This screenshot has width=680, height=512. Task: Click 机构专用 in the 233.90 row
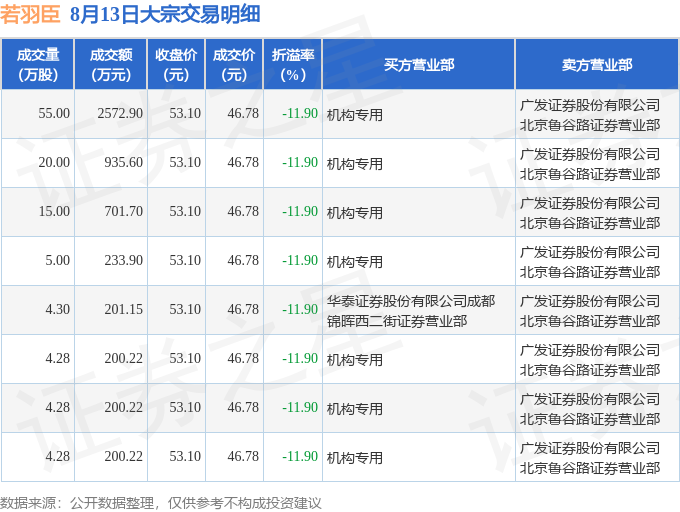[355, 262]
